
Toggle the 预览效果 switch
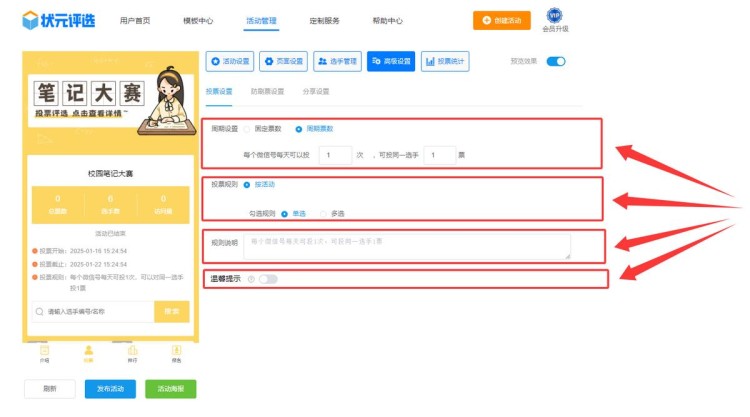pyautogui.click(x=556, y=62)
